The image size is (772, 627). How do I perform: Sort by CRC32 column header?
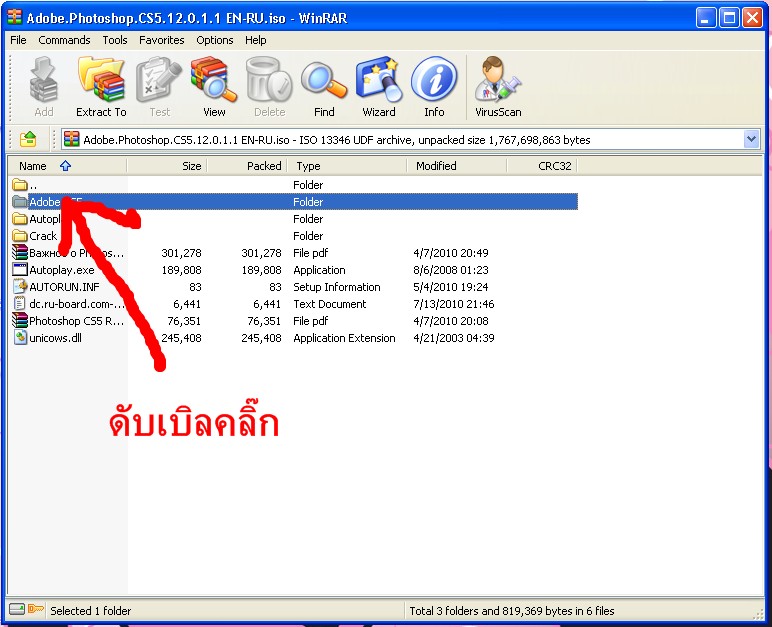point(542,166)
